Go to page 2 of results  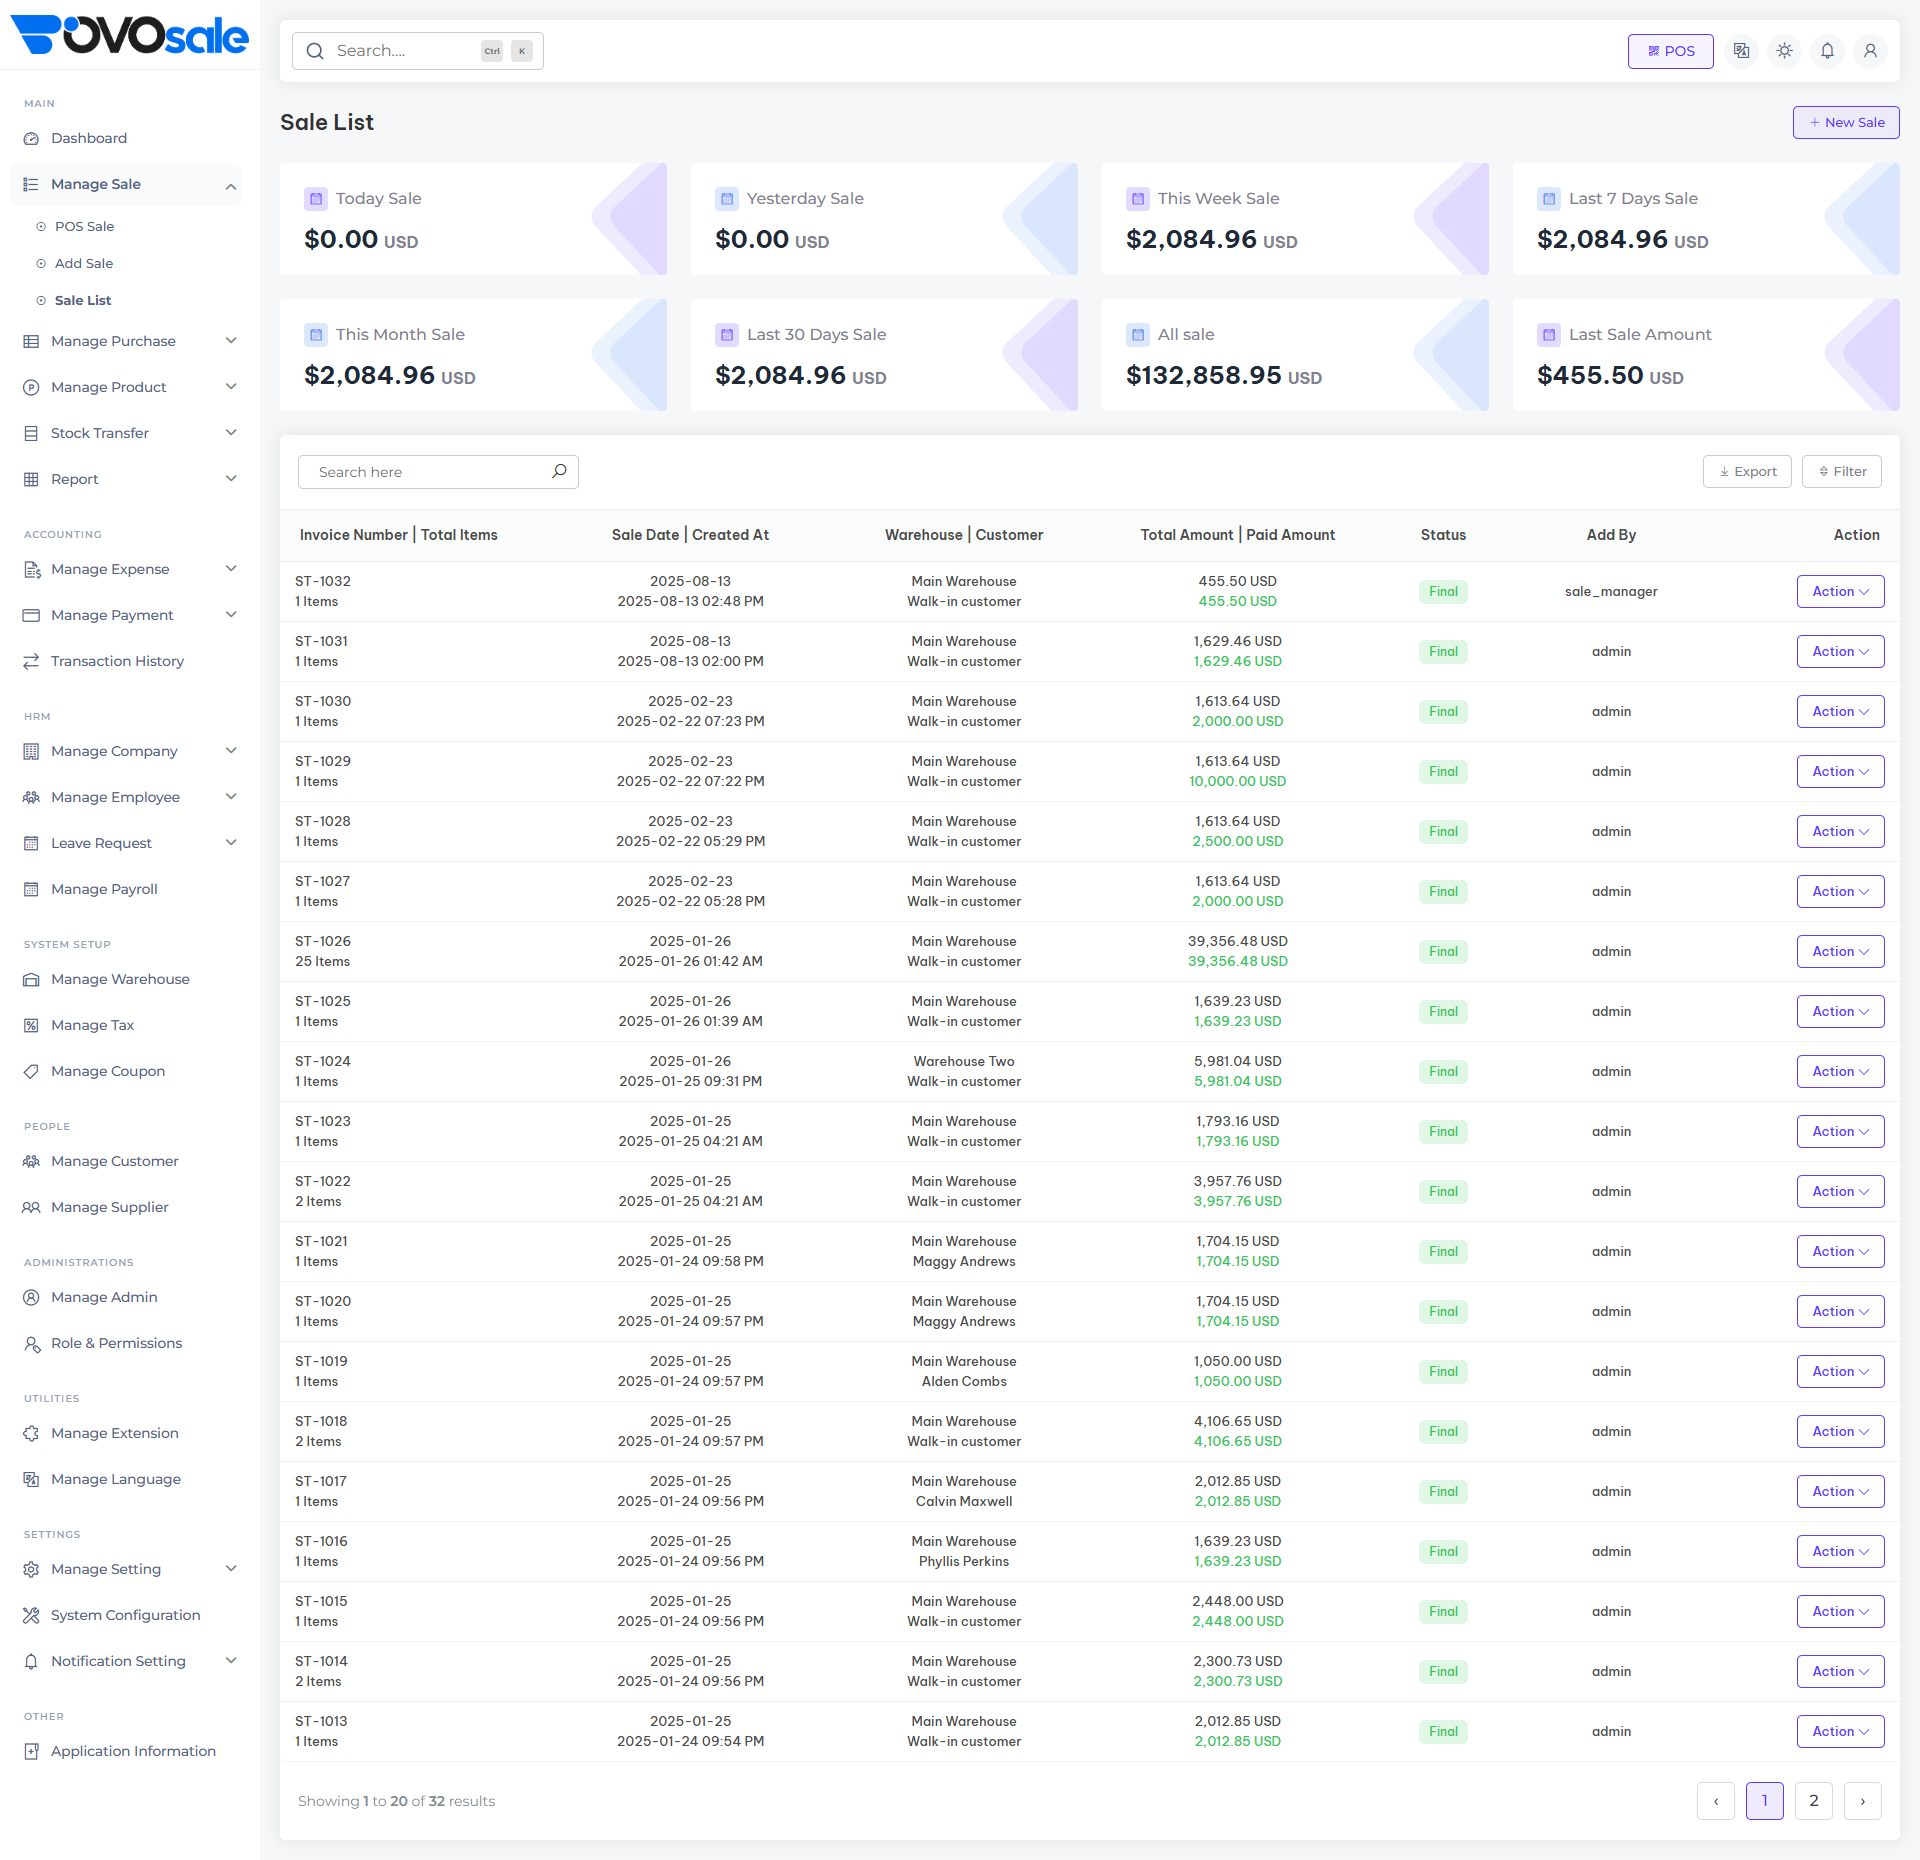coord(1813,1800)
